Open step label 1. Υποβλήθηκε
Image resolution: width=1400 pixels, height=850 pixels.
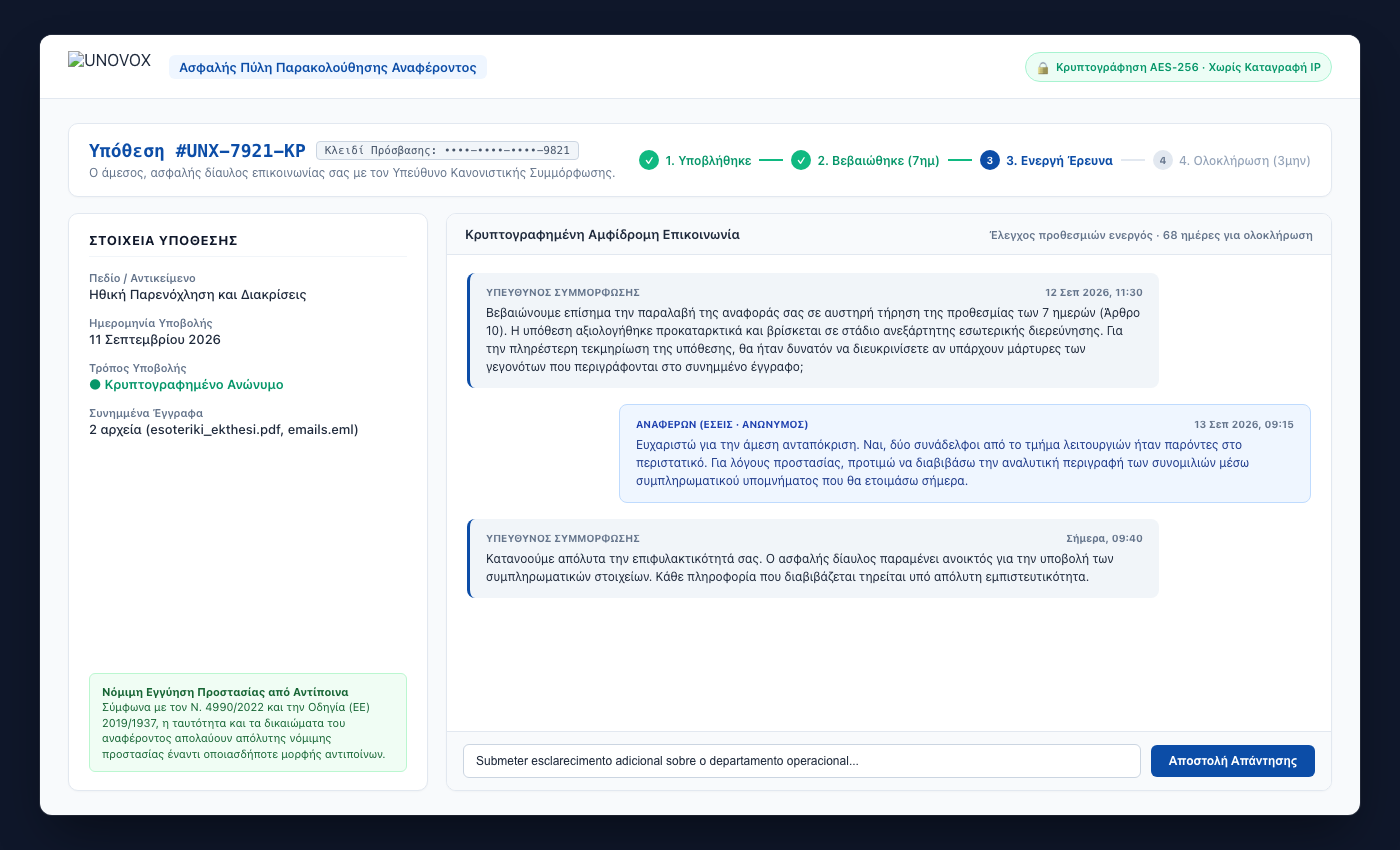(x=708, y=160)
